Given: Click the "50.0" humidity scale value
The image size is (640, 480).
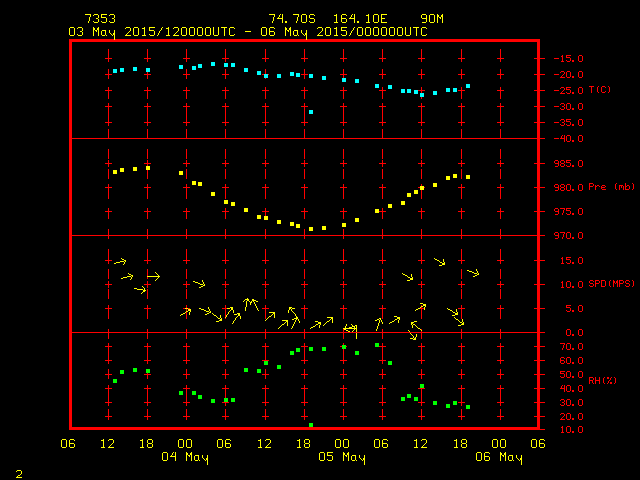Looking at the screenshot, I should (x=572, y=375).
